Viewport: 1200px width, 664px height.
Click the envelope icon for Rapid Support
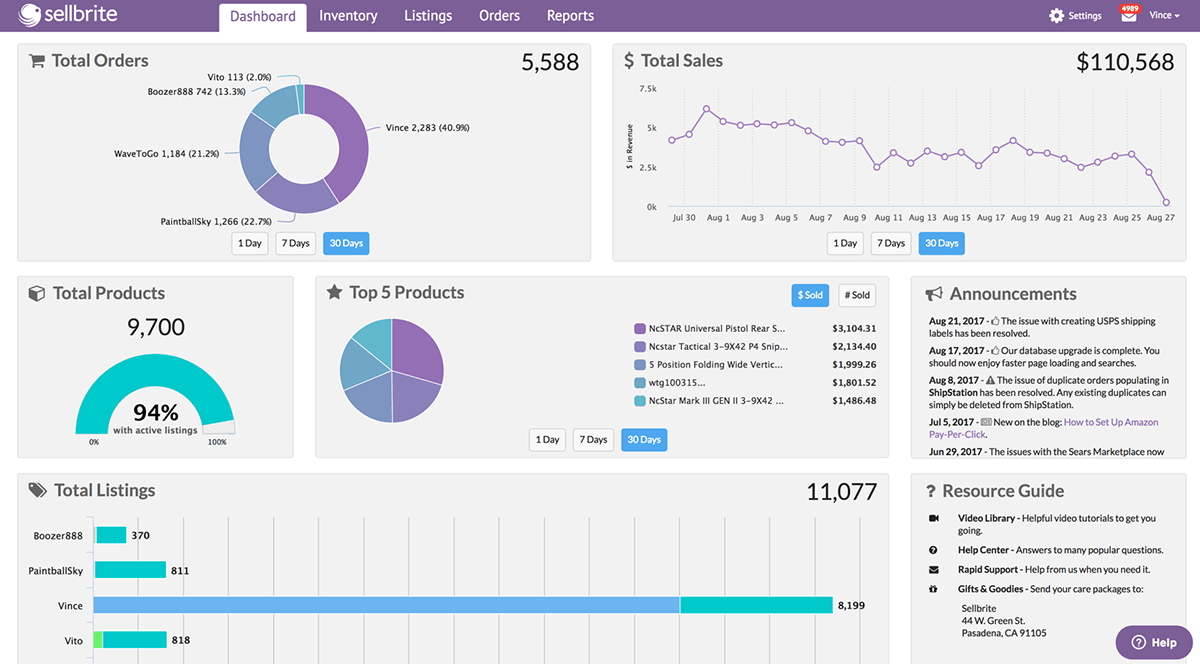coord(933,569)
